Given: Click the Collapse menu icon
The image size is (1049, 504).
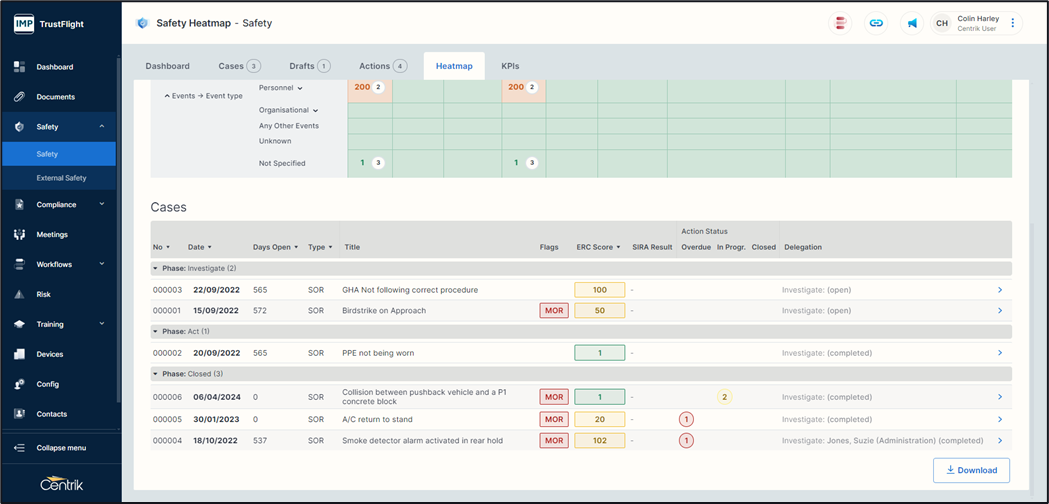Looking at the screenshot, I should click(19, 448).
